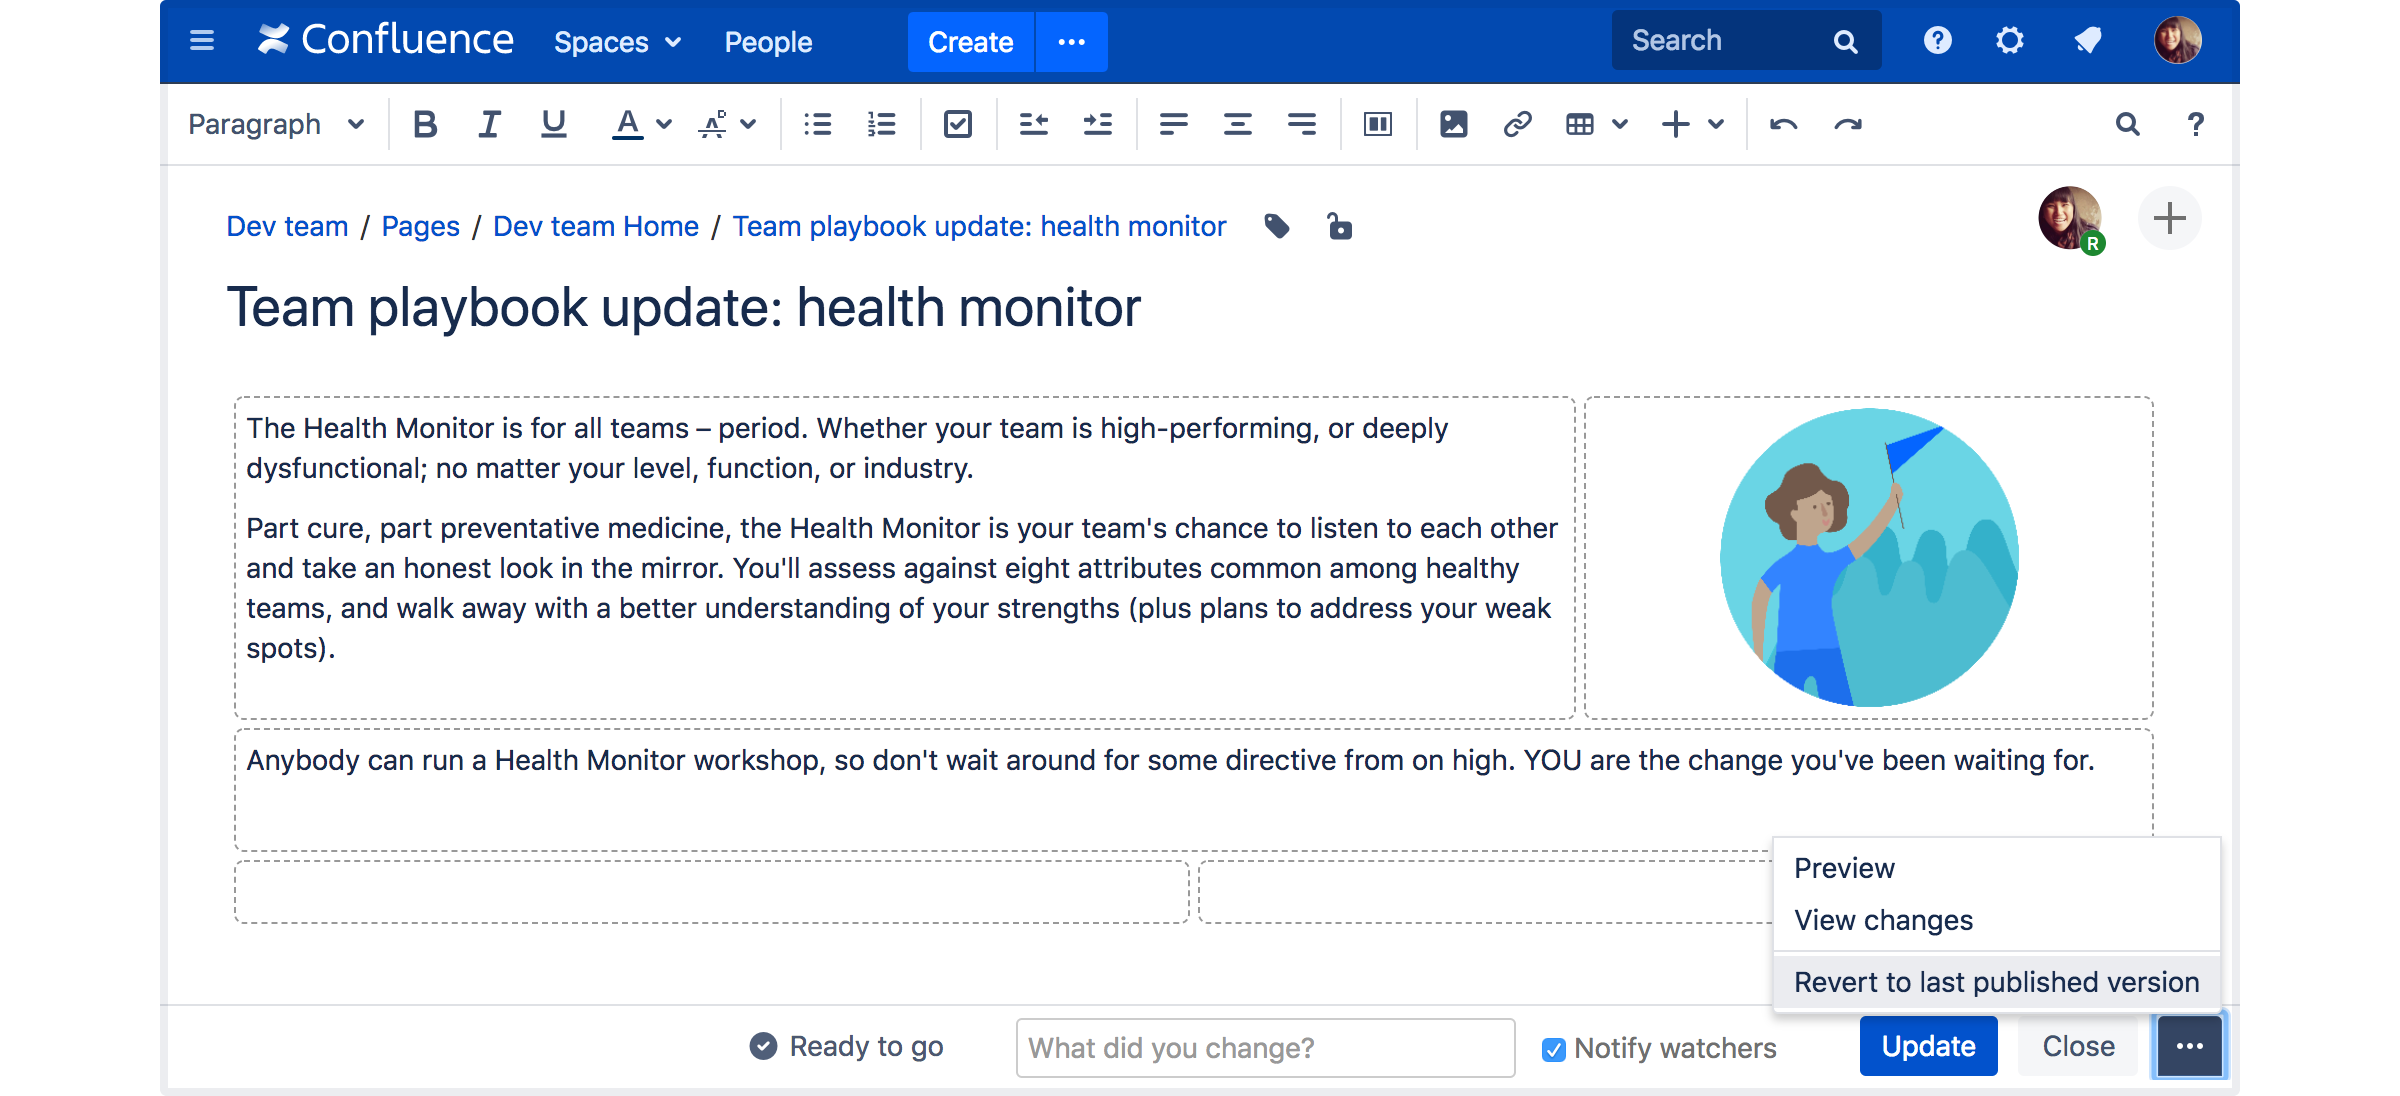
Task: Insert an image or file
Action: (x=1453, y=124)
